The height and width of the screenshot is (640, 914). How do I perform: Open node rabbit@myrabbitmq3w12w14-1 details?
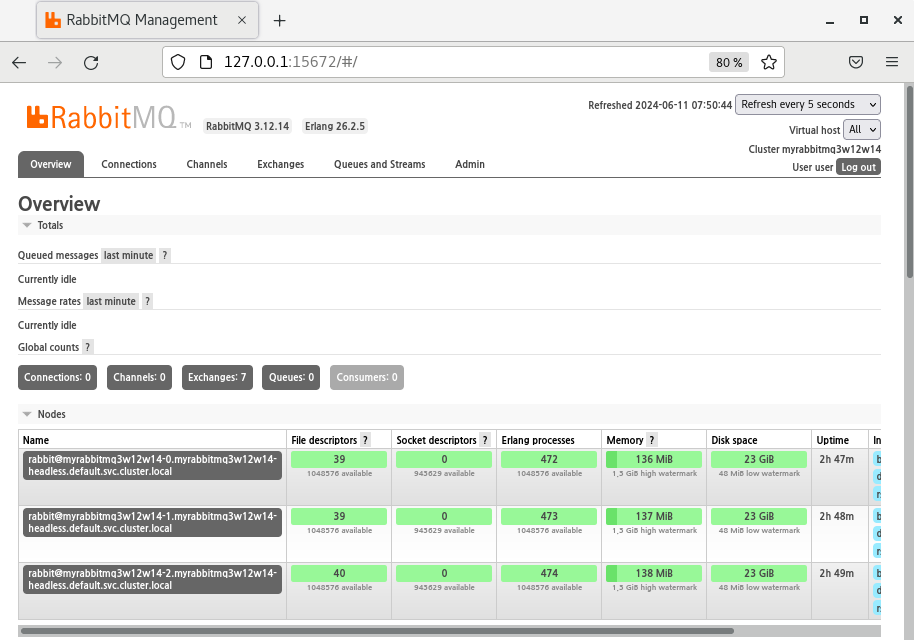[x=152, y=522]
